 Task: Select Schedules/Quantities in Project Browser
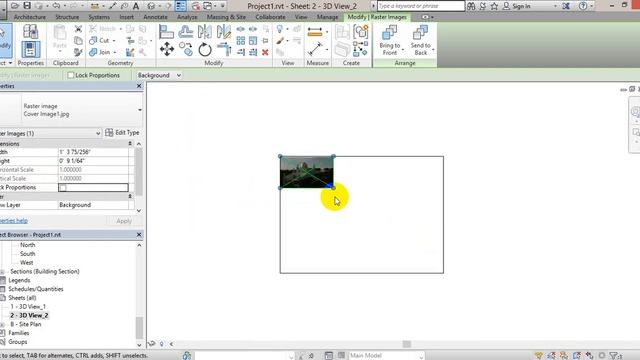pyautogui.click(x=36, y=289)
